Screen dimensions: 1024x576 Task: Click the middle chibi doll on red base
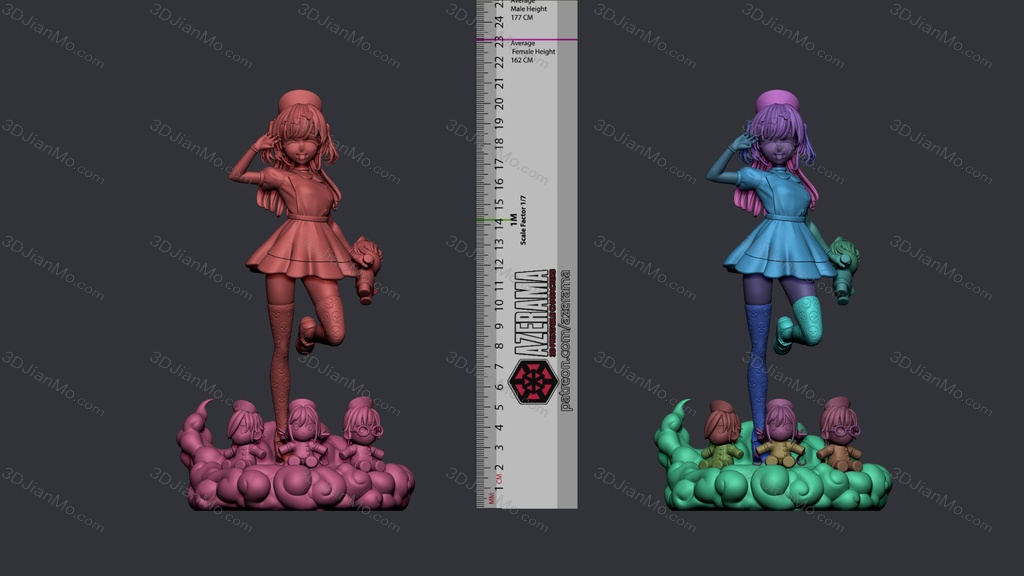click(303, 432)
